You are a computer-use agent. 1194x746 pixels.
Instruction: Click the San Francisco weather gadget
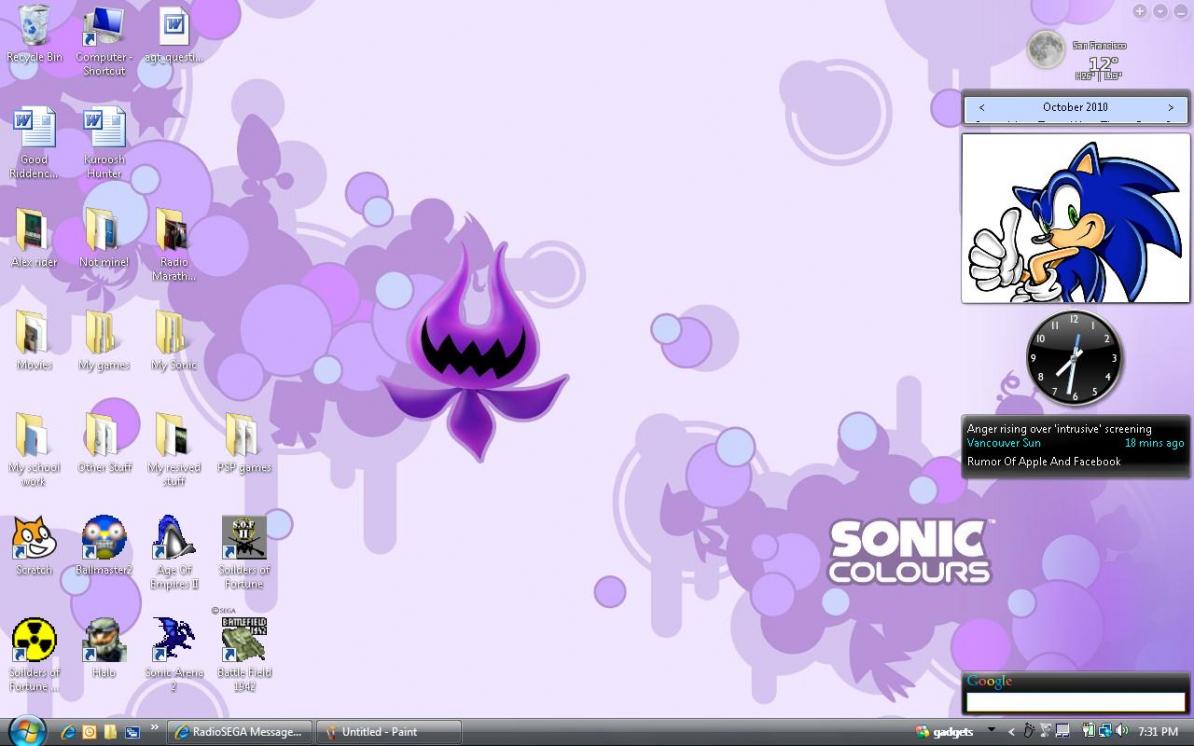tap(1075, 56)
